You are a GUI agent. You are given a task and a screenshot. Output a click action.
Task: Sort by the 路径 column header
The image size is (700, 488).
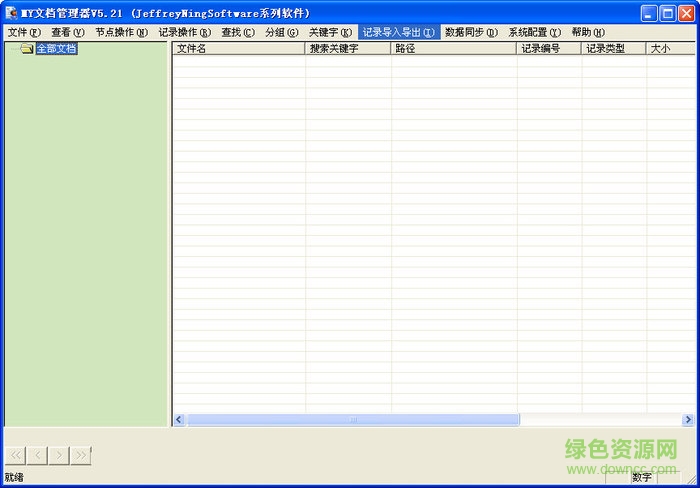coord(454,49)
